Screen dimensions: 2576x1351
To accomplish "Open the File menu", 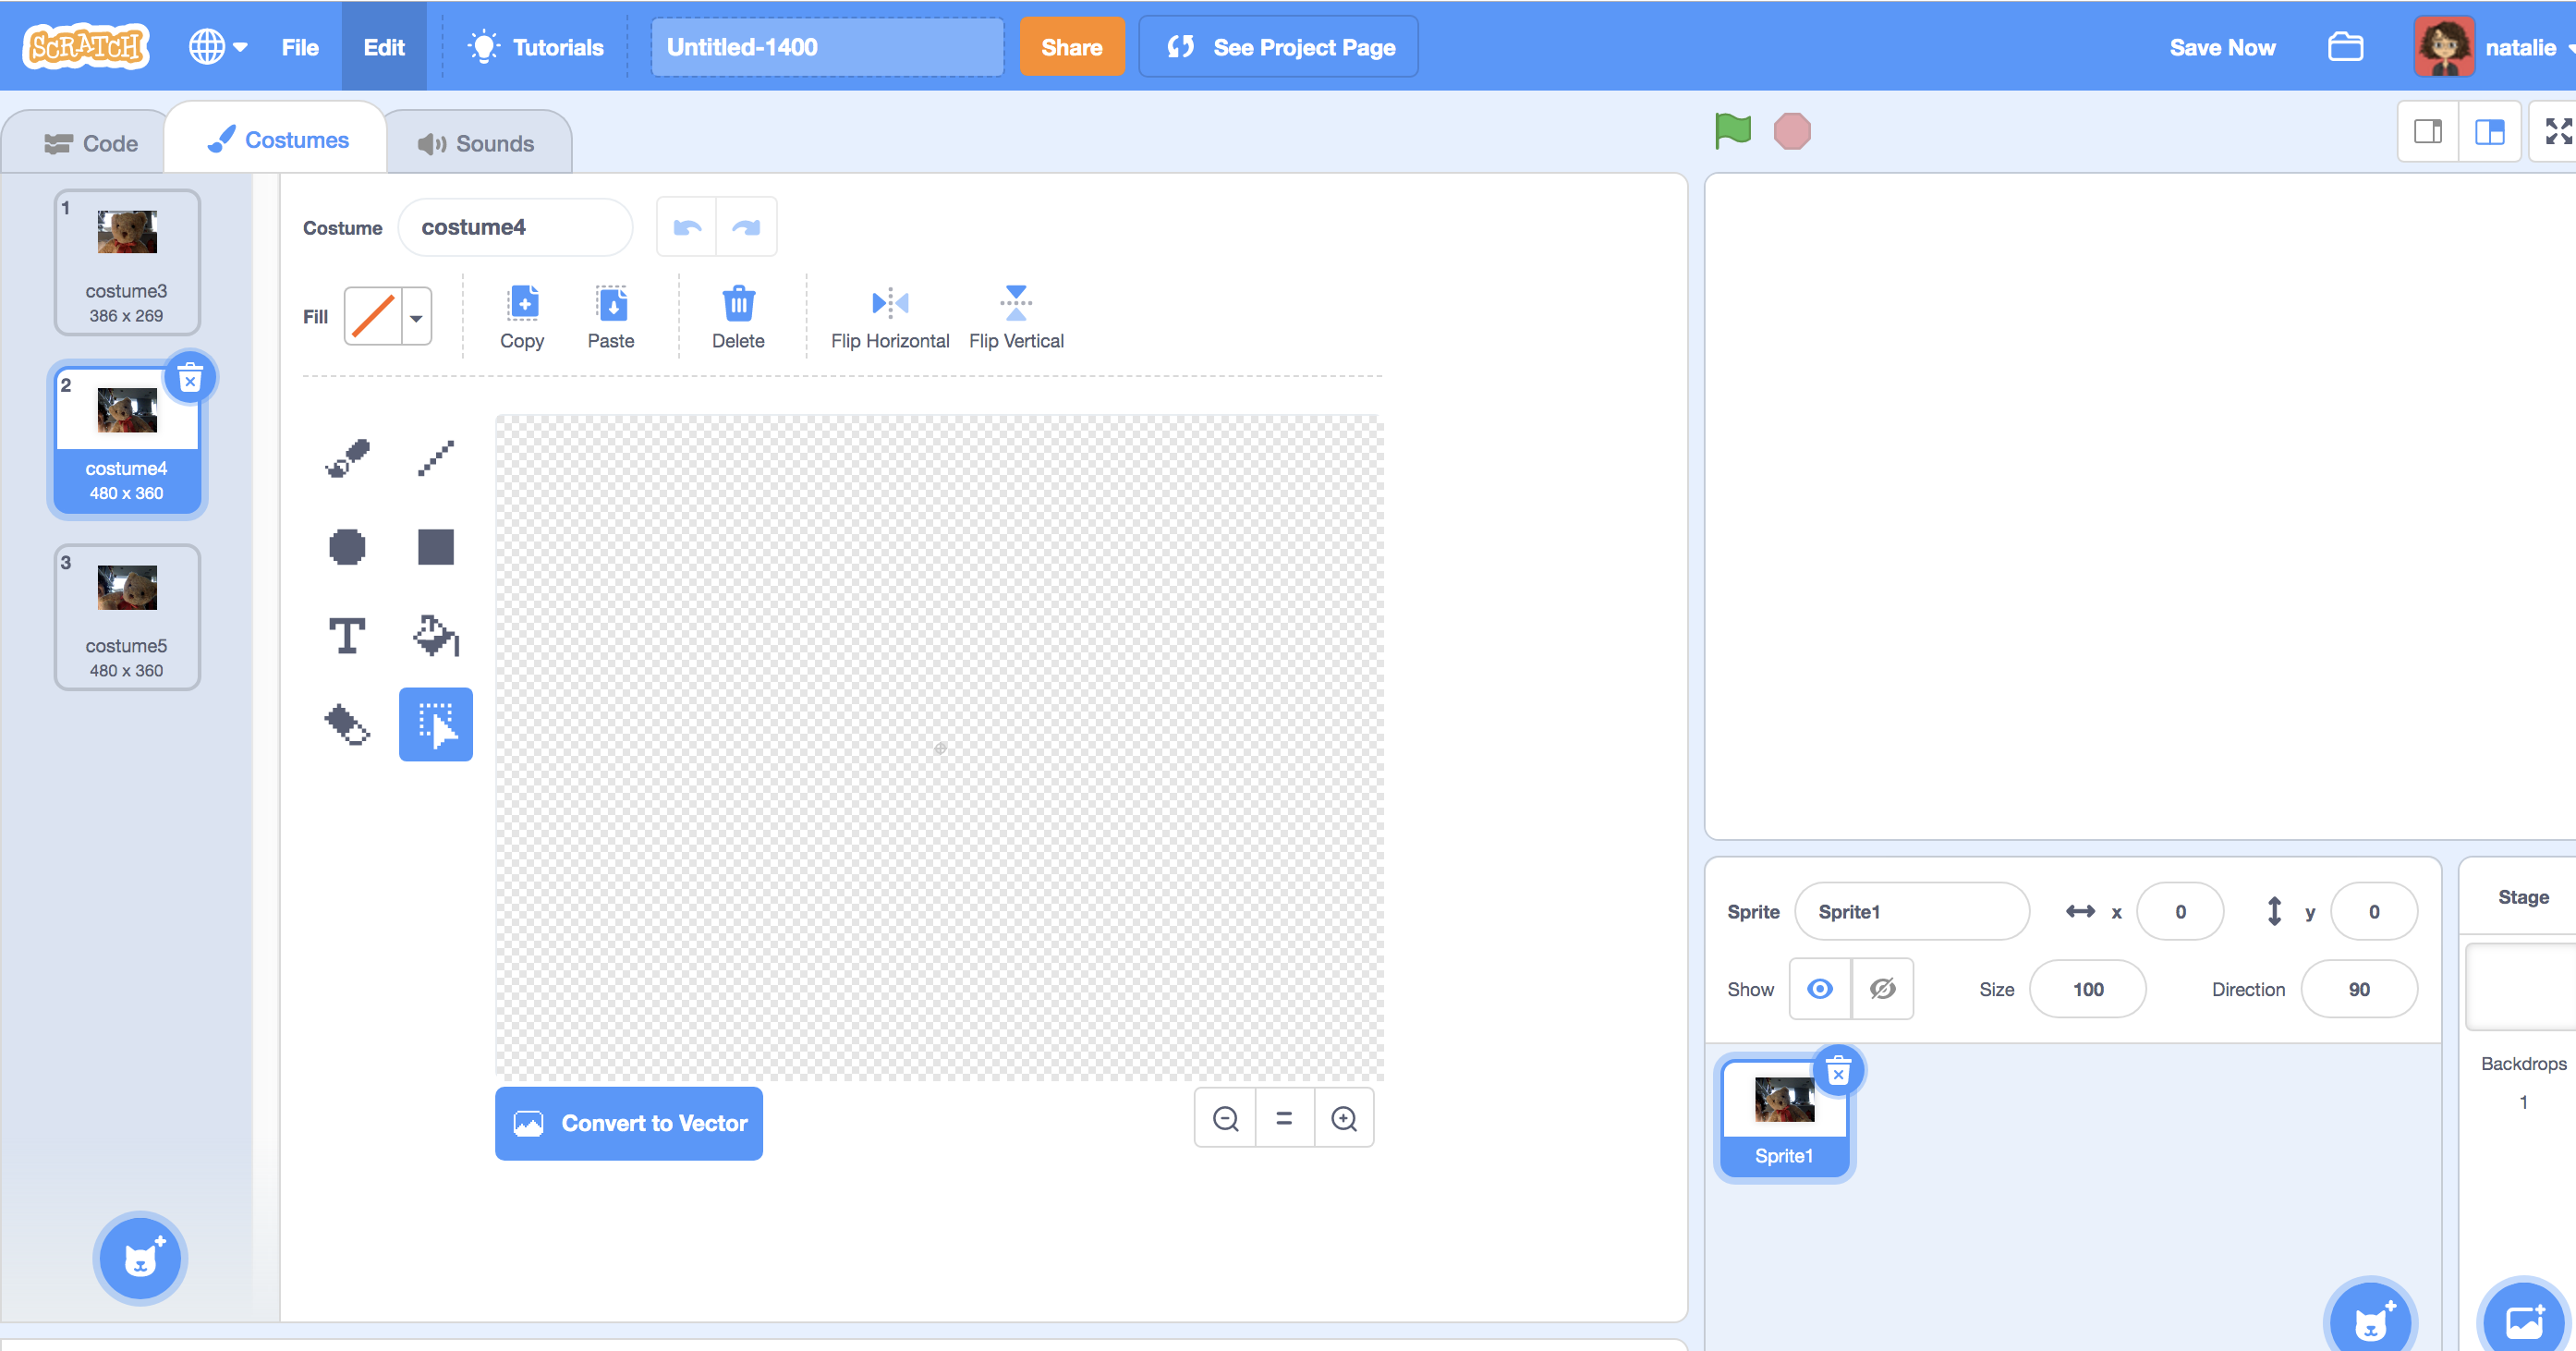I will coord(299,46).
